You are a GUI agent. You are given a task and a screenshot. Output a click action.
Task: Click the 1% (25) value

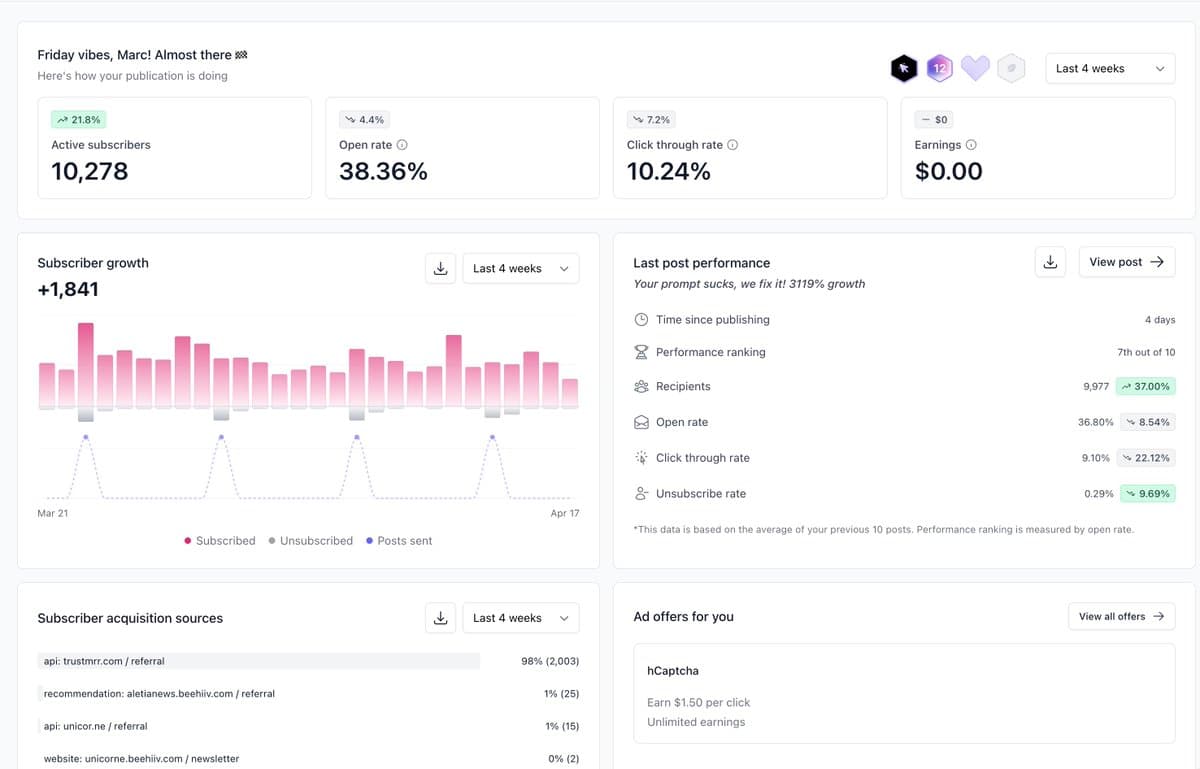tap(562, 693)
